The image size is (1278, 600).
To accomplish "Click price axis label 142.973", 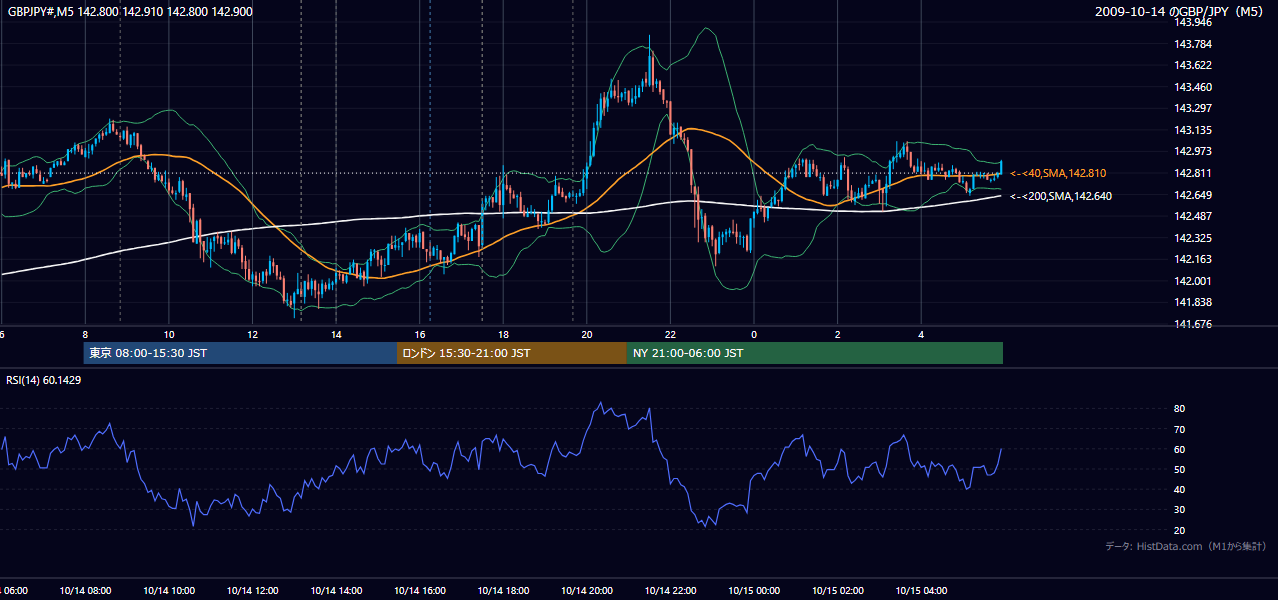I will coord(1193,151).
